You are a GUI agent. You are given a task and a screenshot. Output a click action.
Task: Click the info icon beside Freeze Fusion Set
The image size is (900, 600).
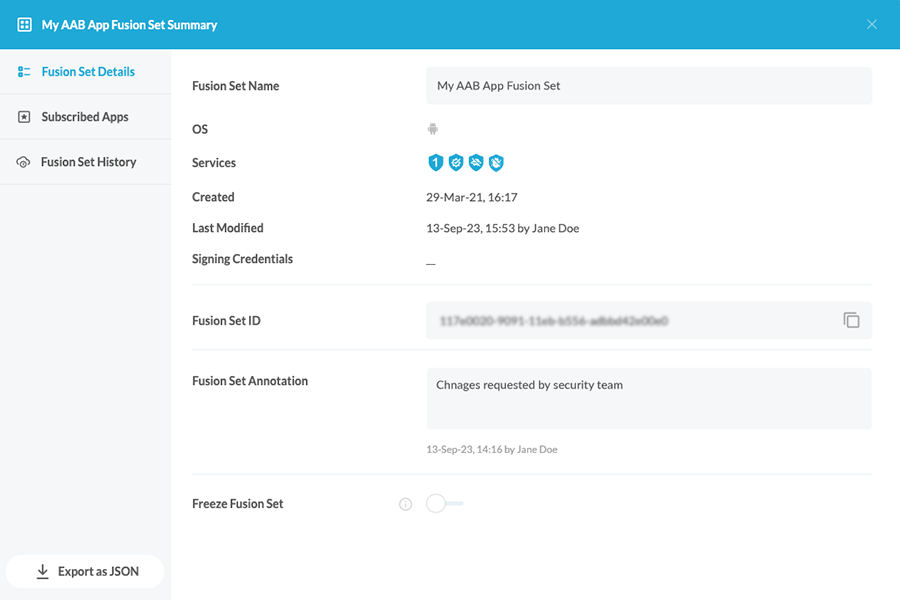point(405,504)
